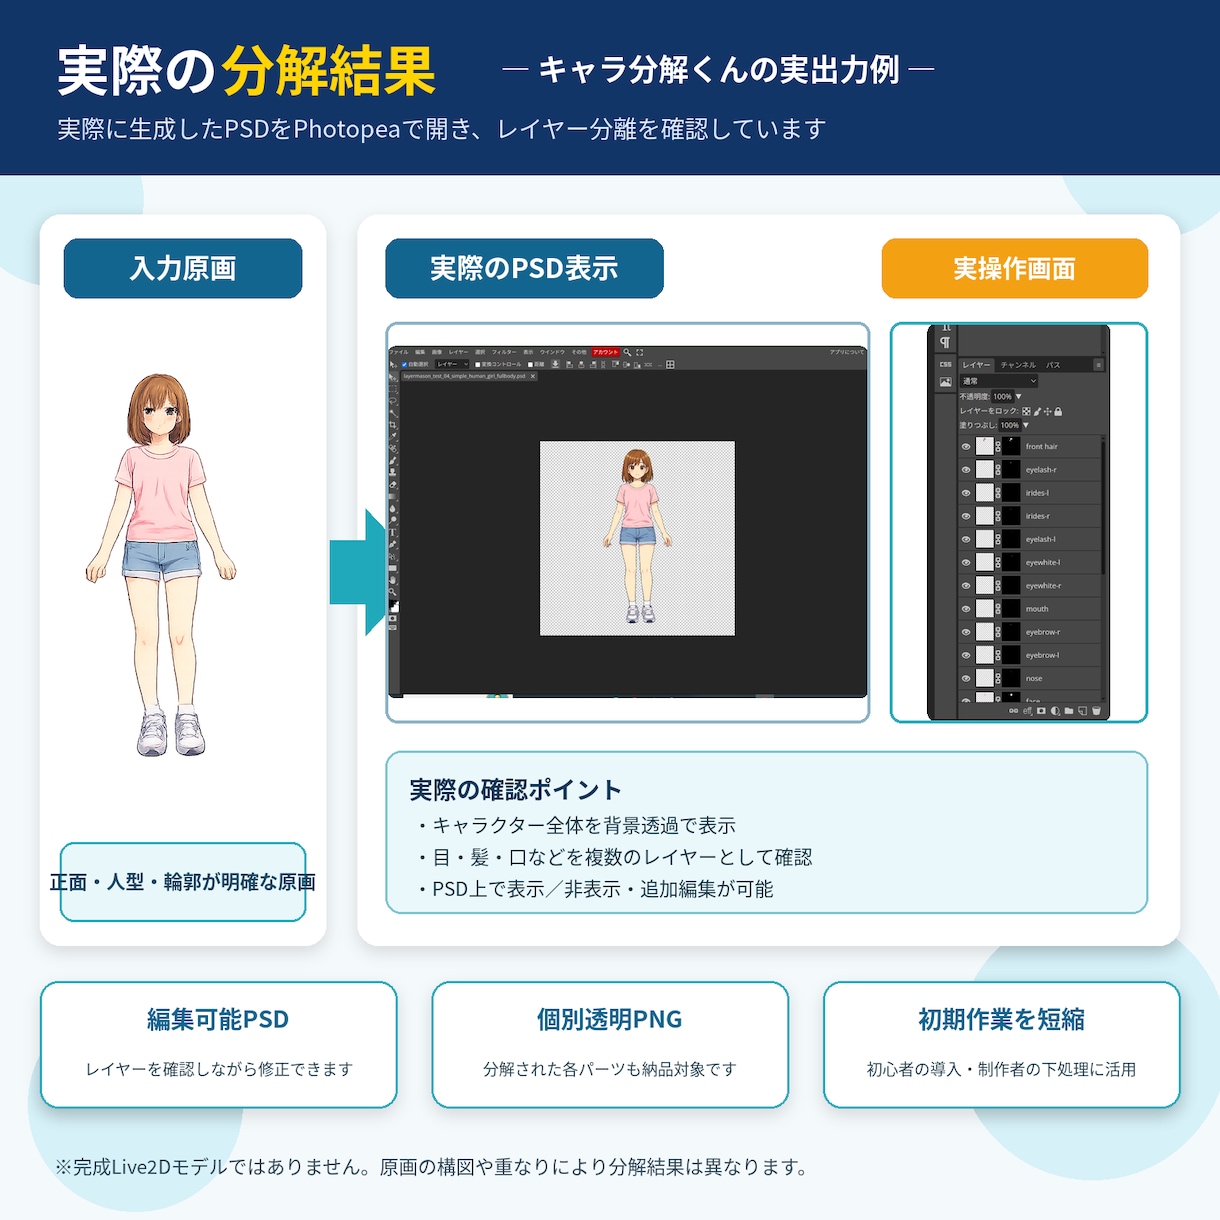Select the Lasso tool
The width and height of the screenshot is (1220, 1220).
click(x=393, y=401)
